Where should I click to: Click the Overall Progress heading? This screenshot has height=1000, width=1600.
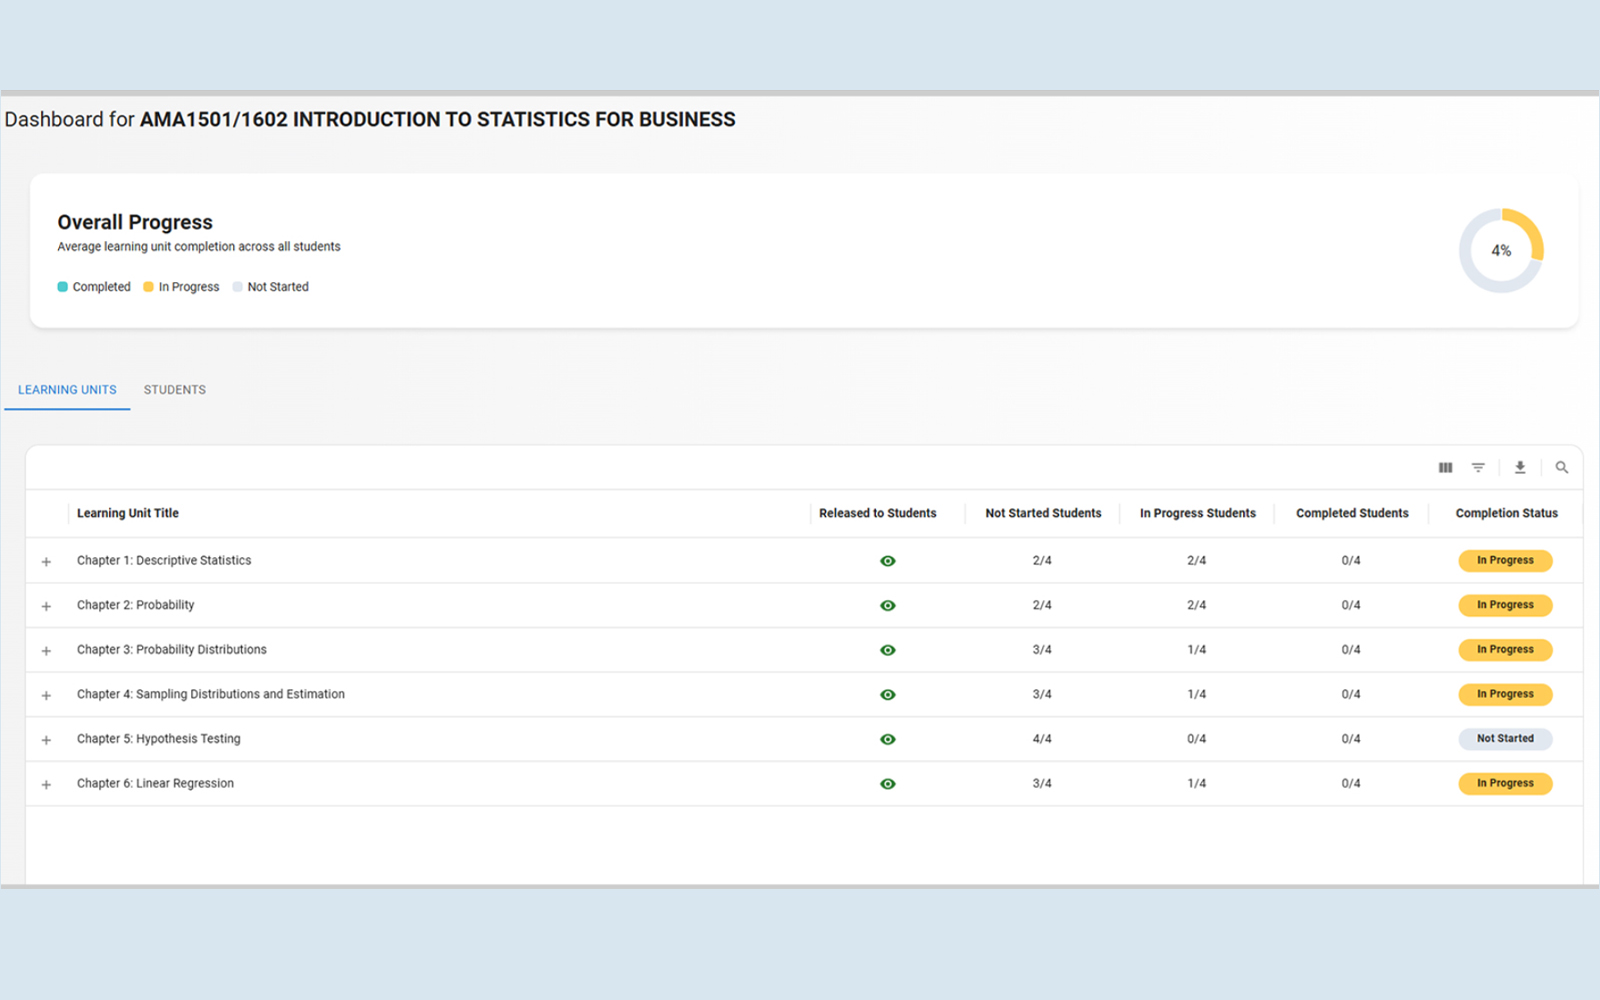pyautogui.click(x=135, y=222)
